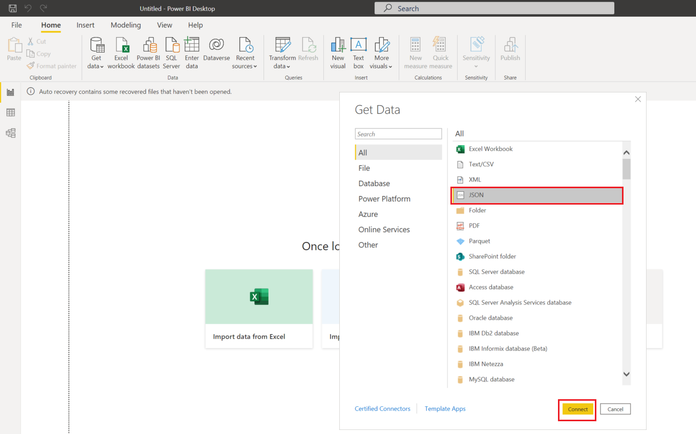Select SharePoint folder in connector list
Viewport: 696px width, 434px height.
[x=537, y=256]
